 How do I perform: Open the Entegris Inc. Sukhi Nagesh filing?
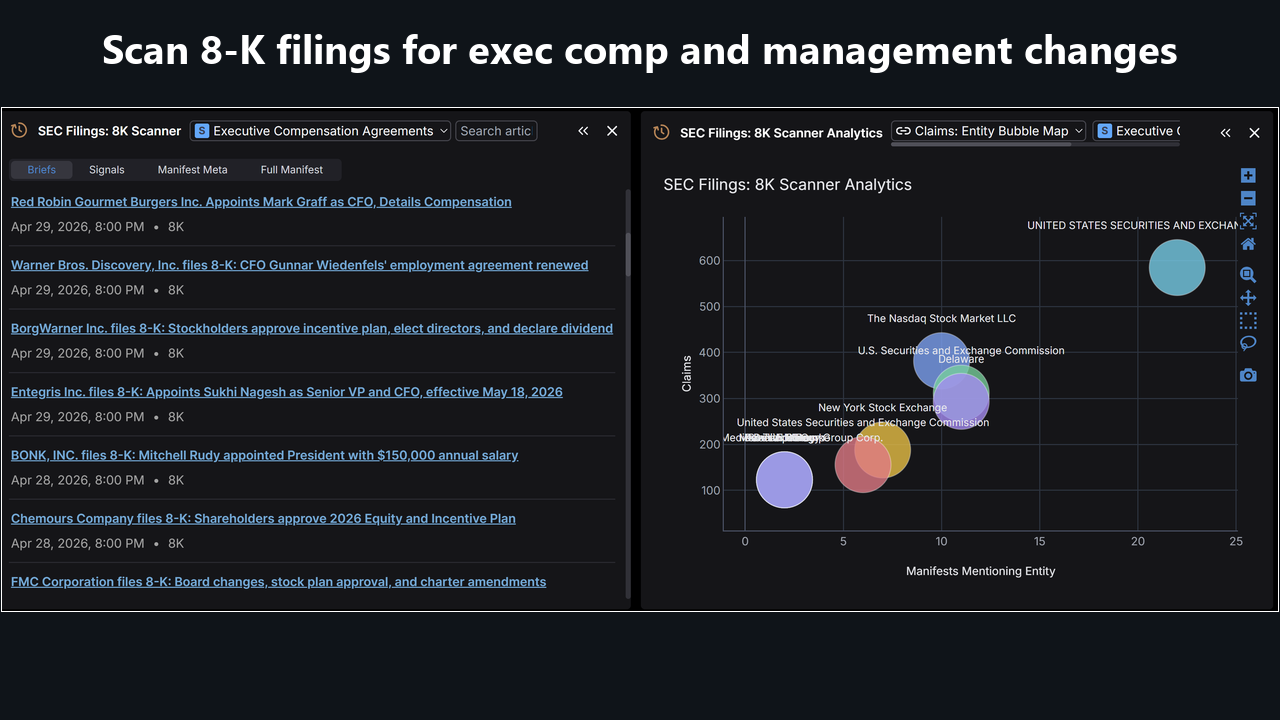tap(287, 392)
